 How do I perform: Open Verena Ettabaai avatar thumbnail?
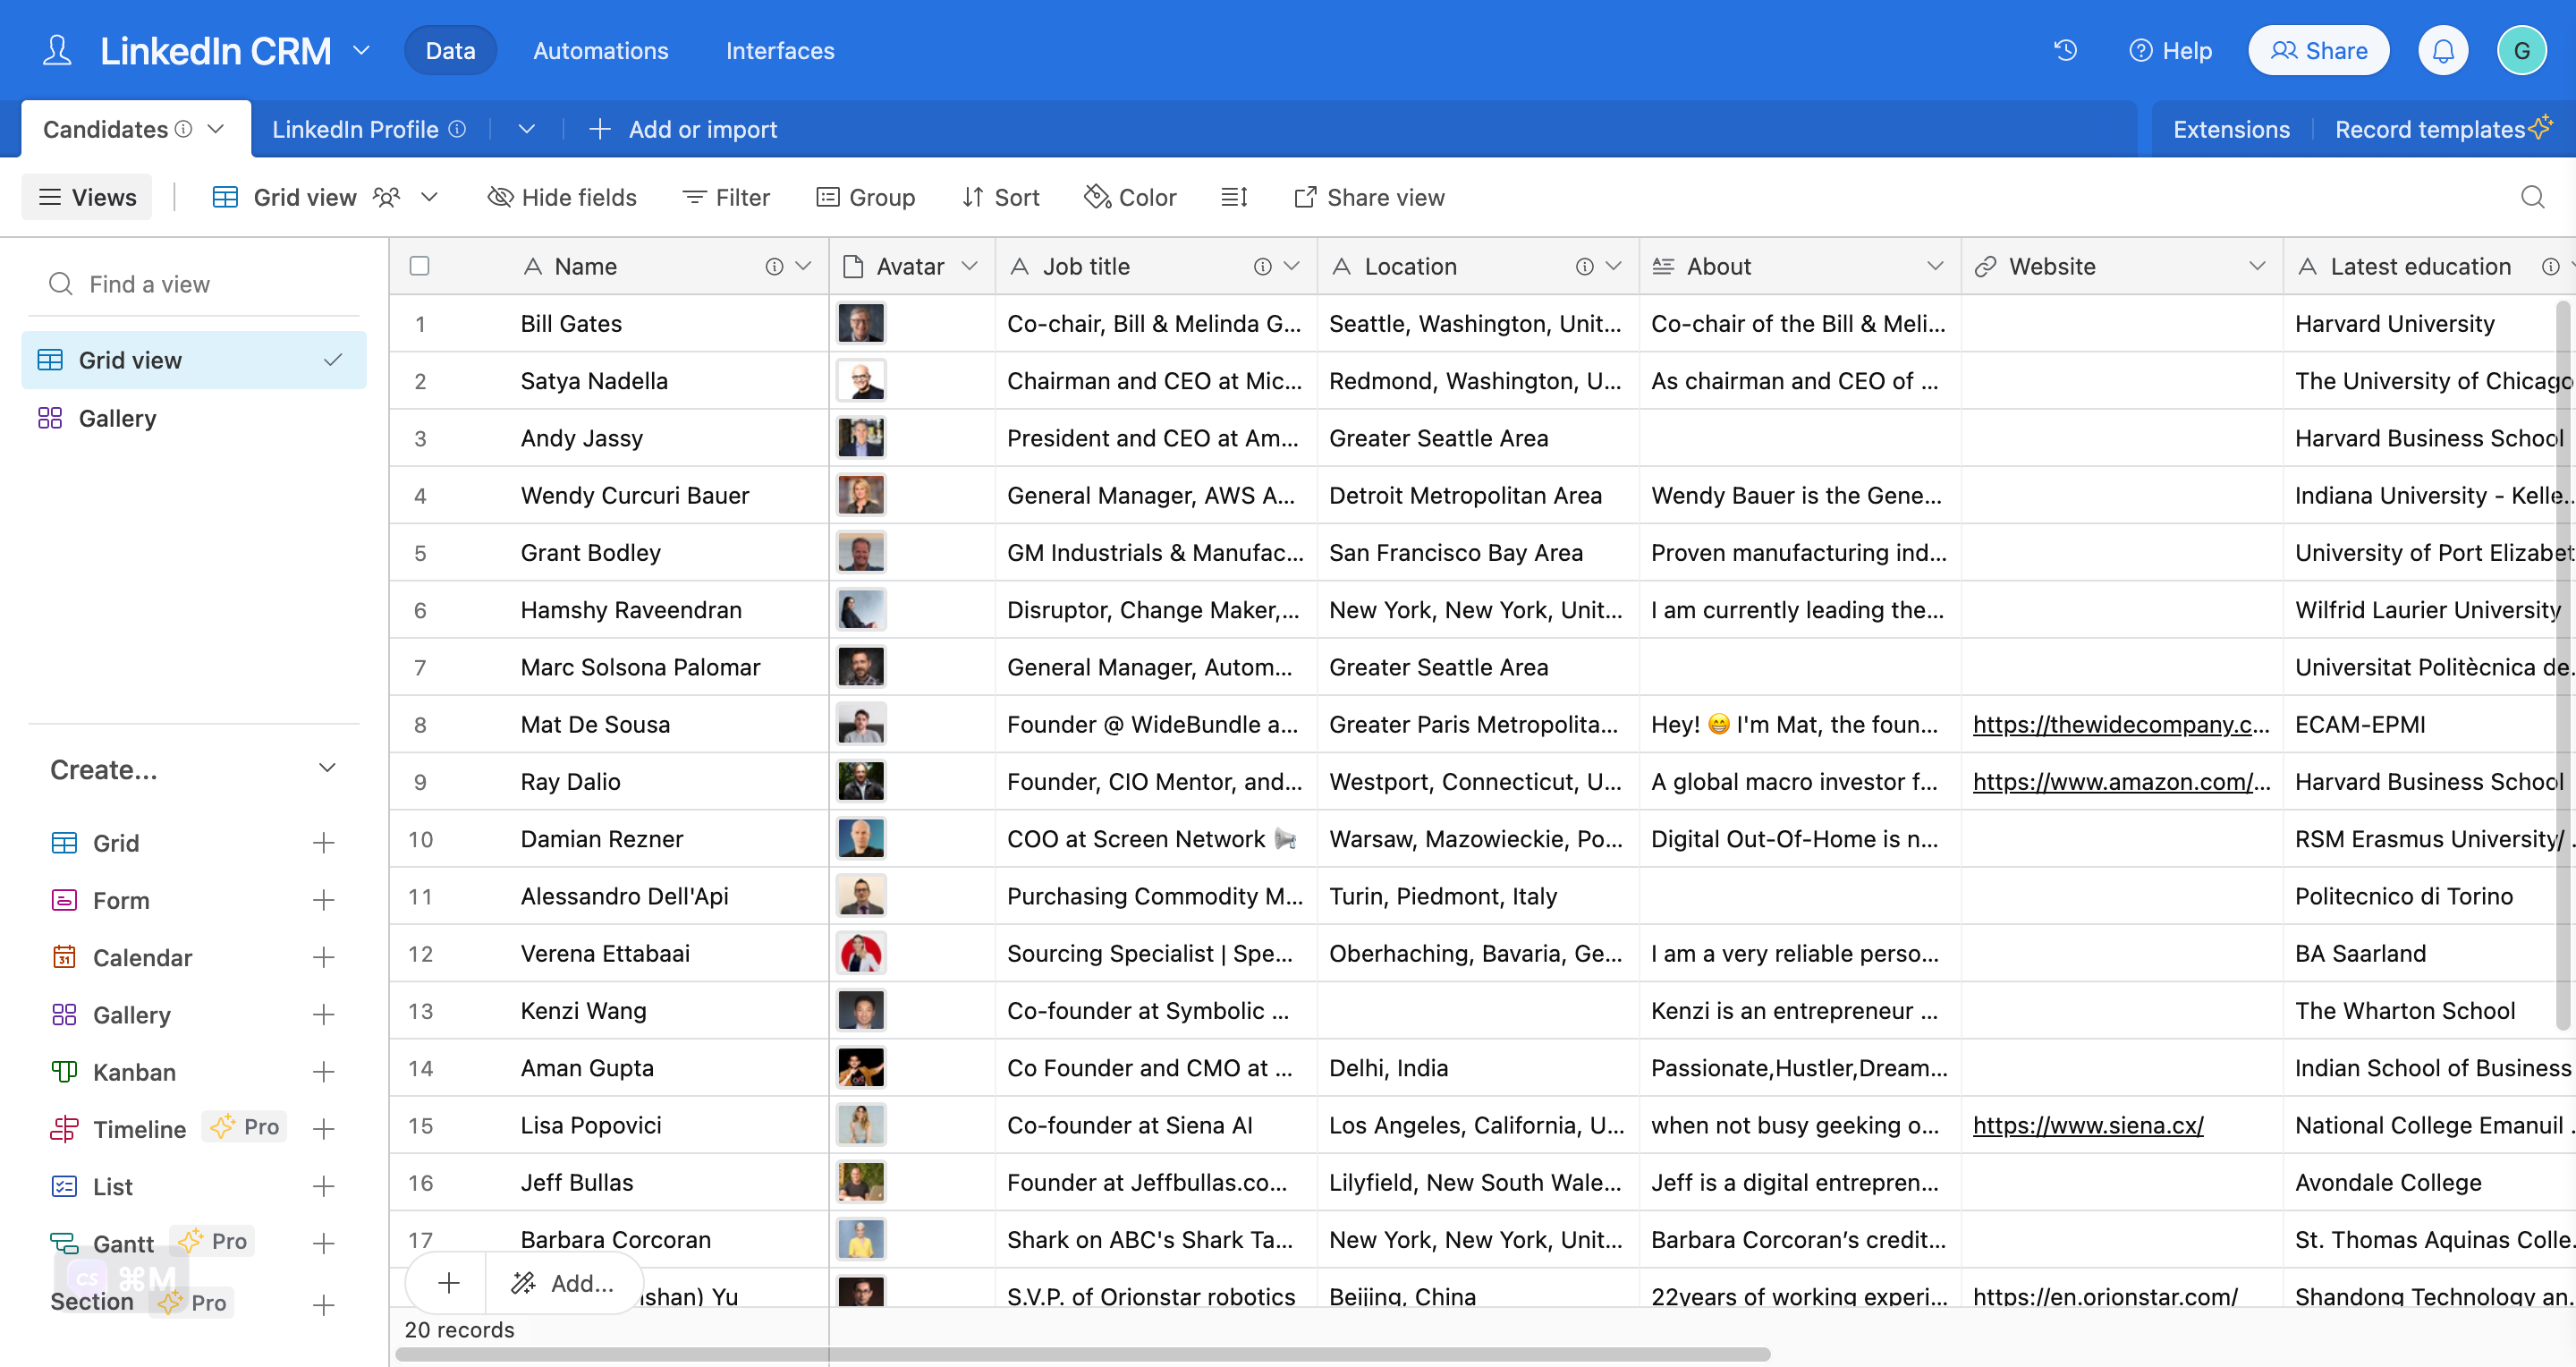point(861,953)
